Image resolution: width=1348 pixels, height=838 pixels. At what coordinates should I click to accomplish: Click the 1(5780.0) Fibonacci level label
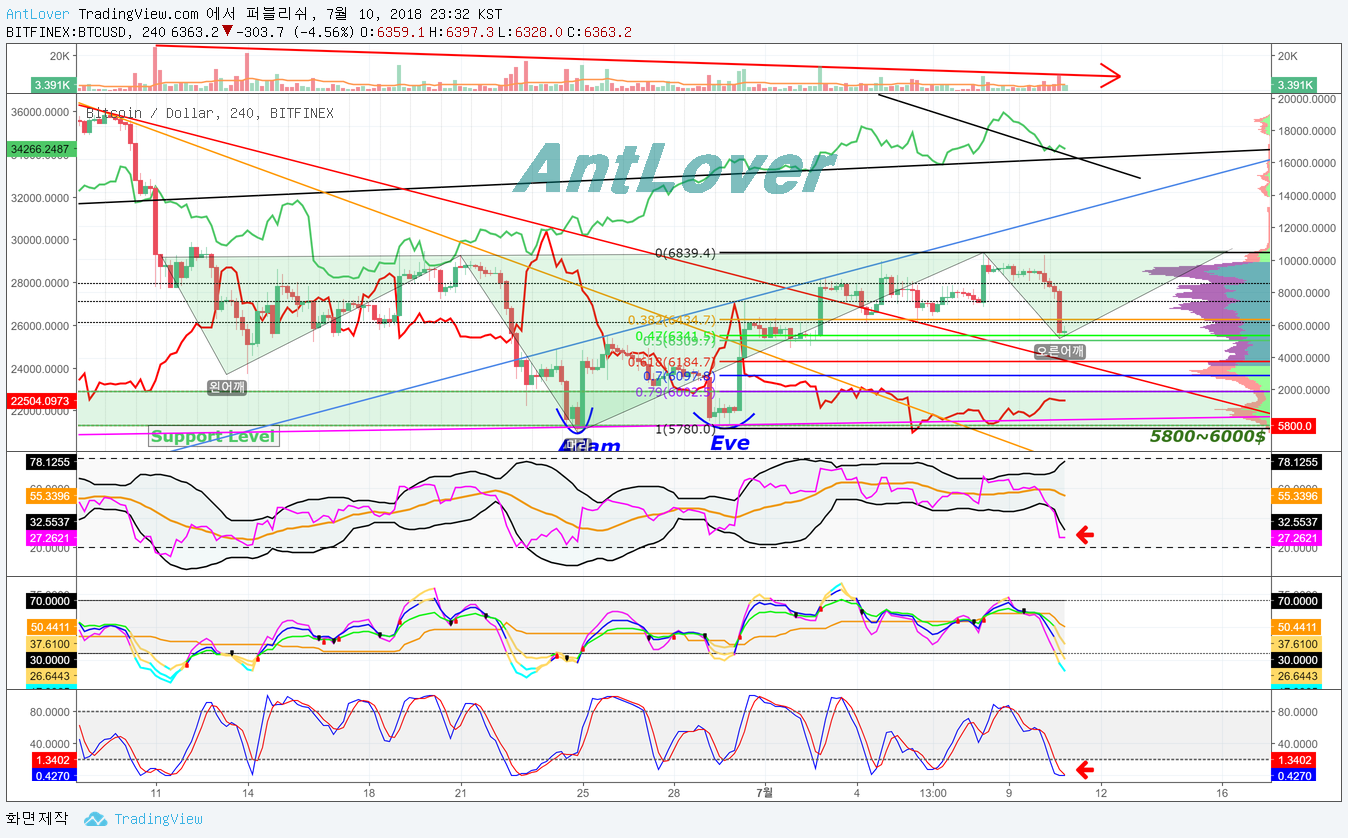click(686, 429)
